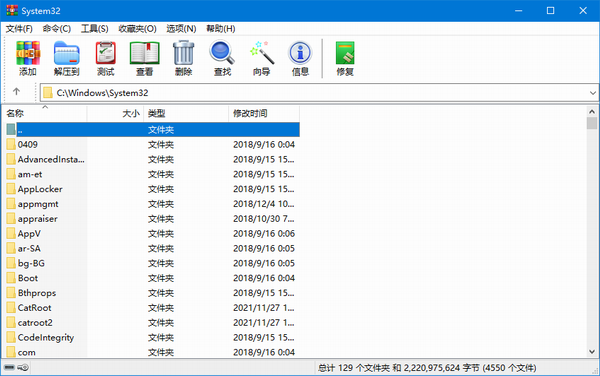This screenshot has height=376, width=600.
Task: Select the appmgmt folder
Action: [x=38, y=204]
